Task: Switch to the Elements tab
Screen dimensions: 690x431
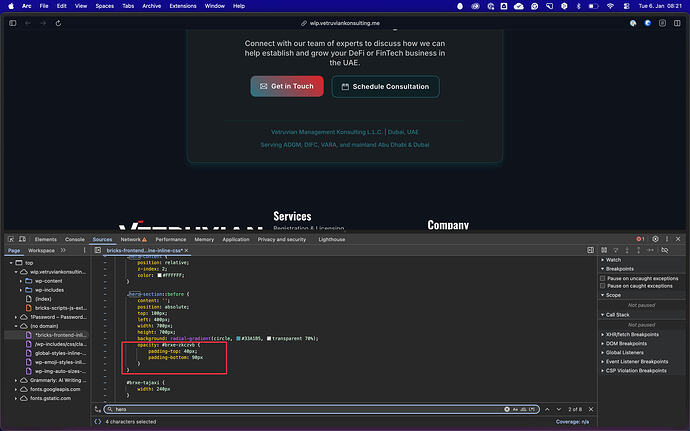Action: (46, 239)
